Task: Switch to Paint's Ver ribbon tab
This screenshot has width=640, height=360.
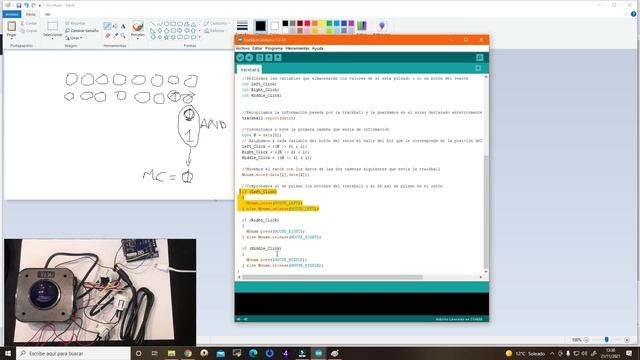Action: click(x=48, y=14)
